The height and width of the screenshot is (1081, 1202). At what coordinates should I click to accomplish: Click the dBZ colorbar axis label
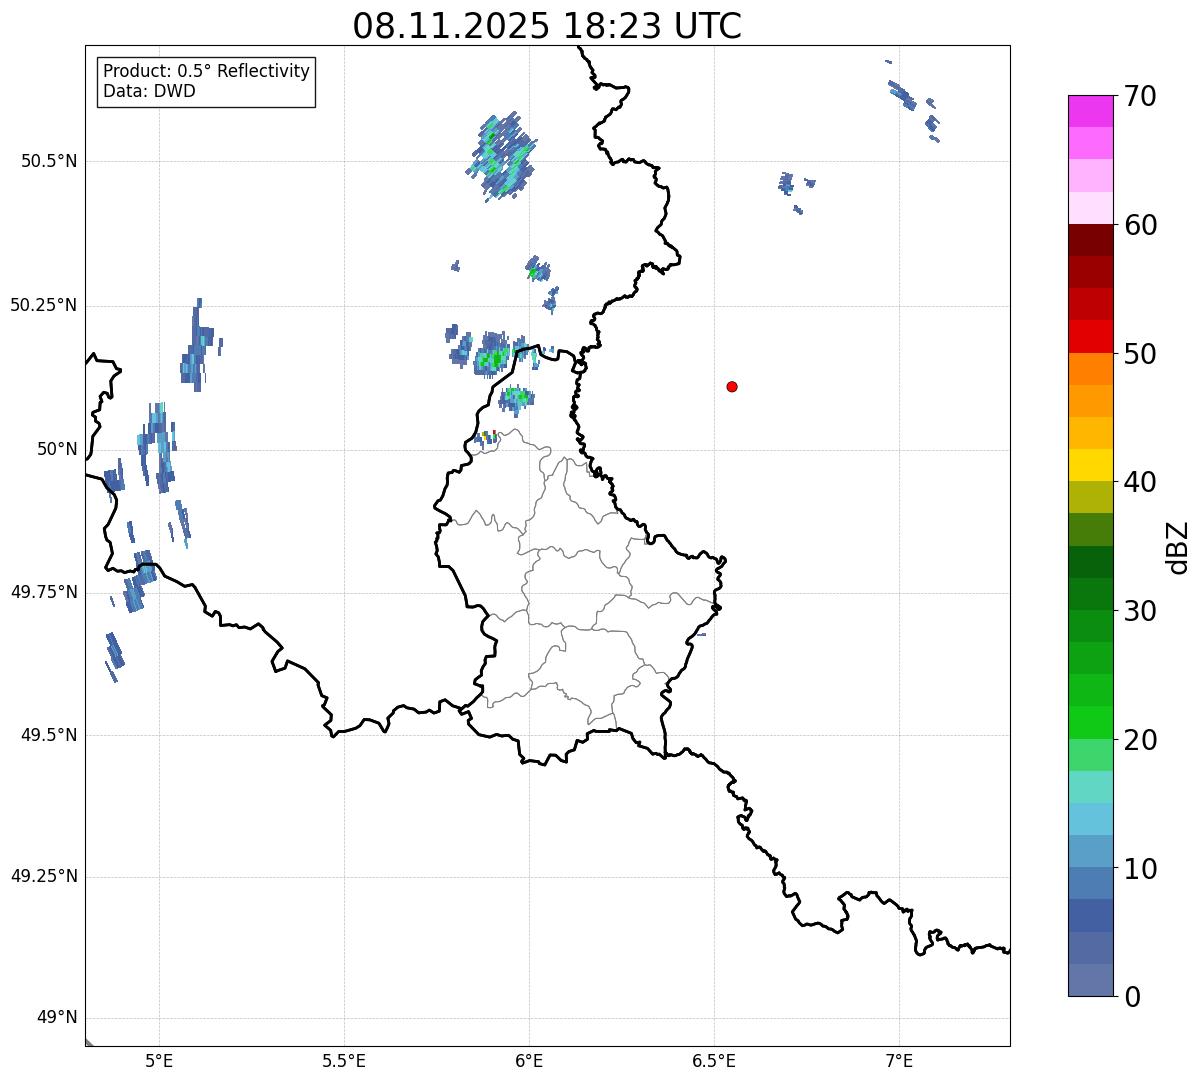point(1179,547)
